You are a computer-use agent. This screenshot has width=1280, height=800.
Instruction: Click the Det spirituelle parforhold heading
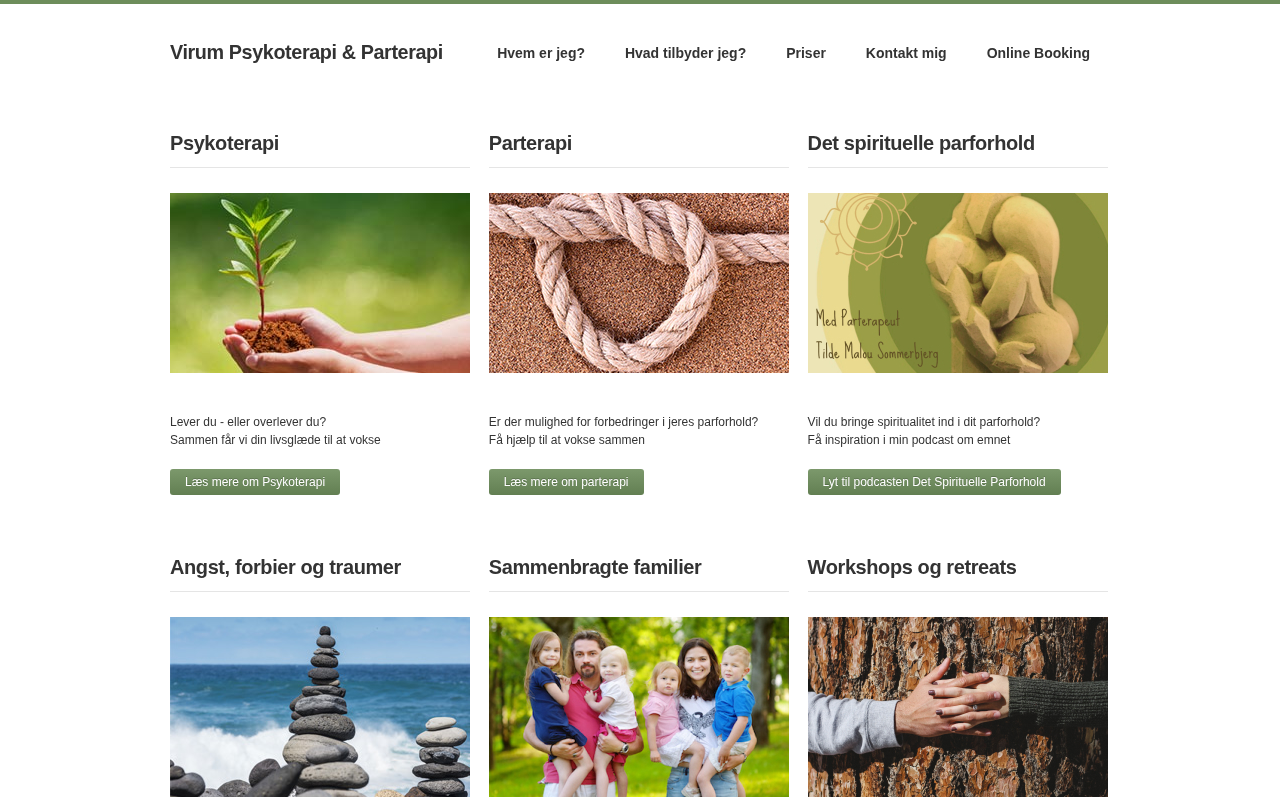click(x=921, y=143)
